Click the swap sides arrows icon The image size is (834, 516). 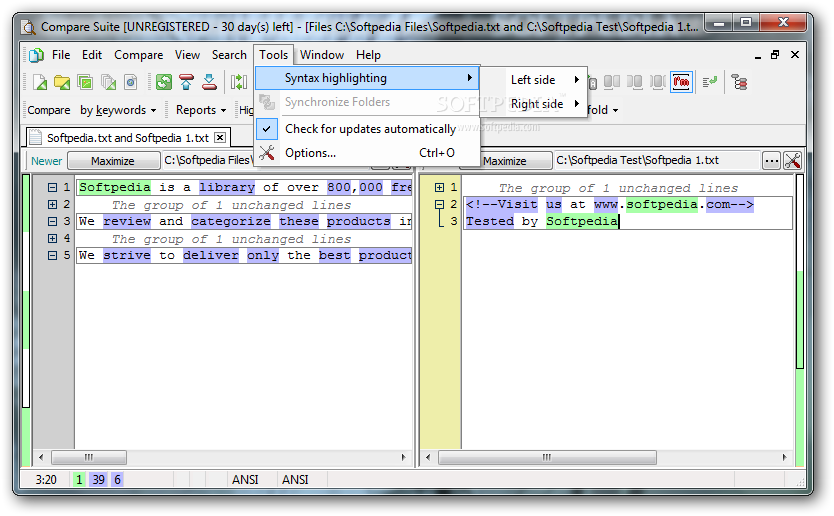[239, 82]
